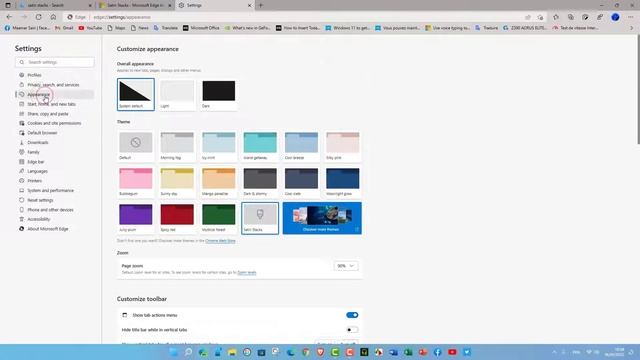Select Dark overall appearance

click(218, 94)
